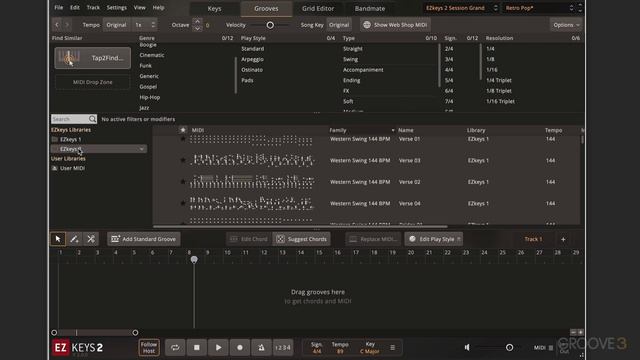Open the song settings menu icon

[392, 348]
